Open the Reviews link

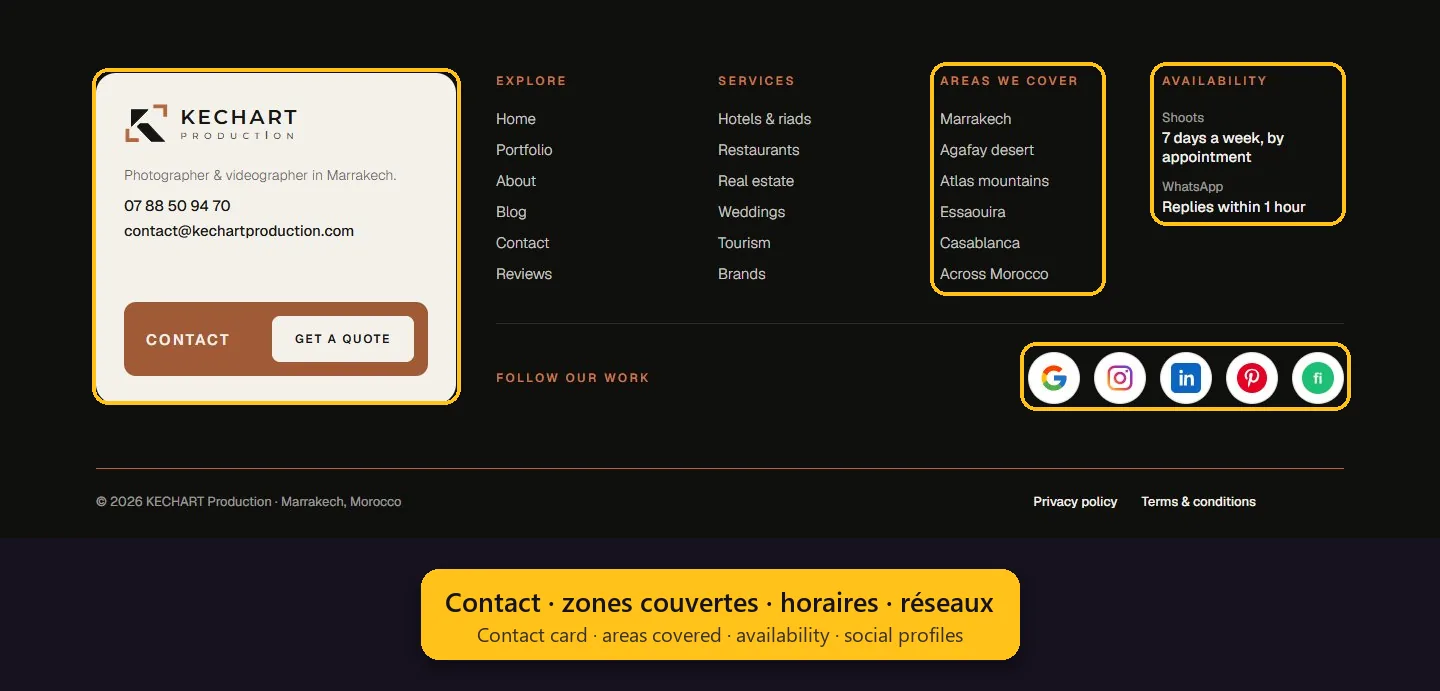coord(524,274)
